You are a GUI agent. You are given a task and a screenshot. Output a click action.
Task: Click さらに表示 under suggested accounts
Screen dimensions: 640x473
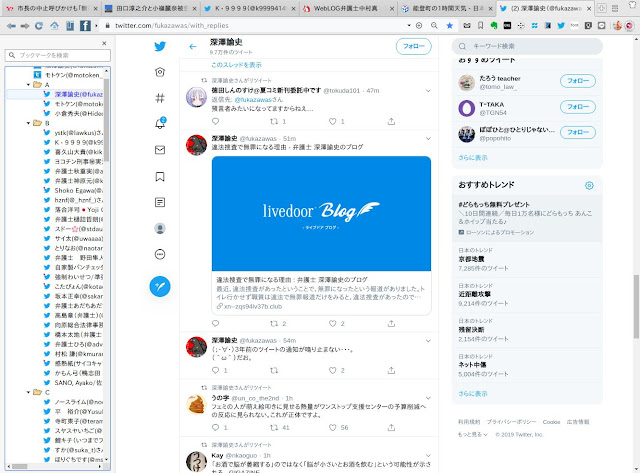click(473, 158)
